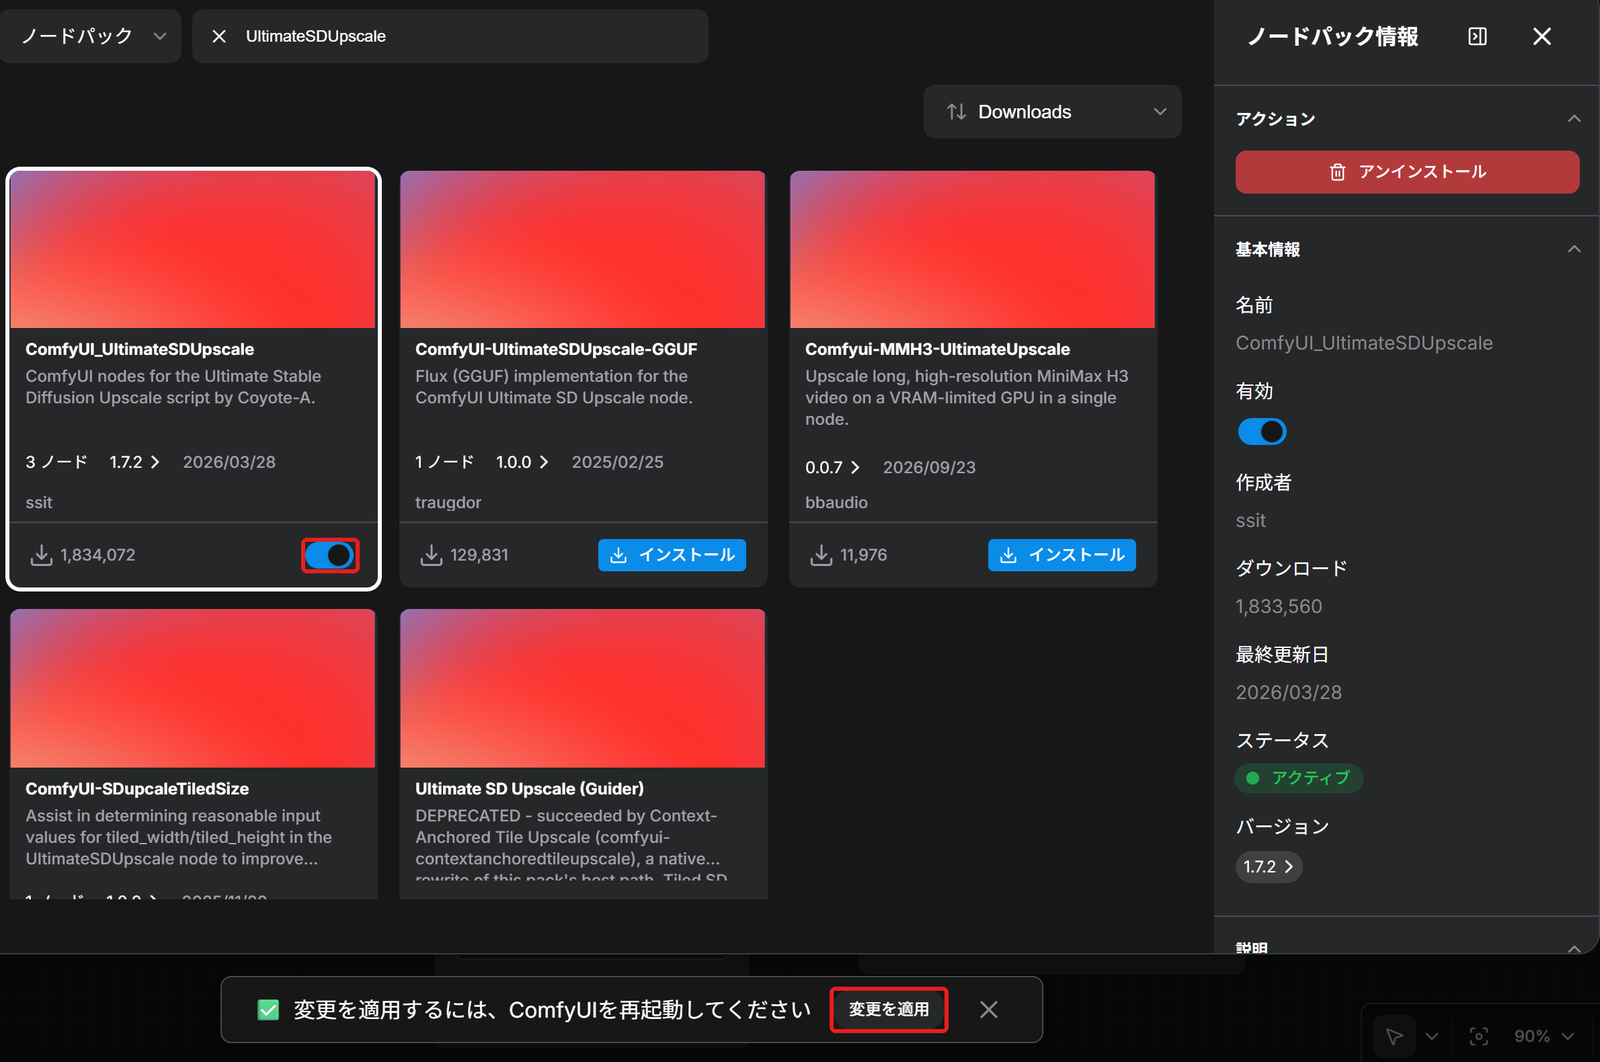Open version 1.7.2 selector in info panel
The width and height of the screenshot is (1600, 1062).
tap(1269, 867)
